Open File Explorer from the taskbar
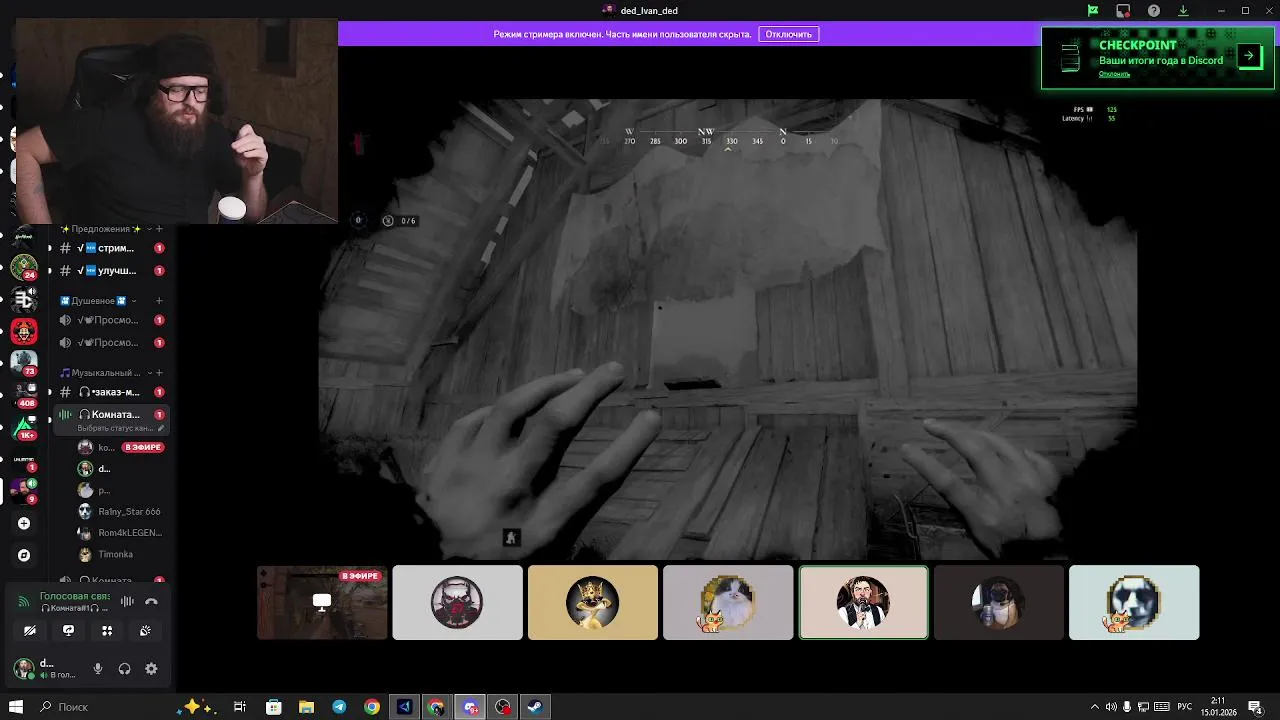This screenshot has height=720, width=1280. [x=306, y=707]
